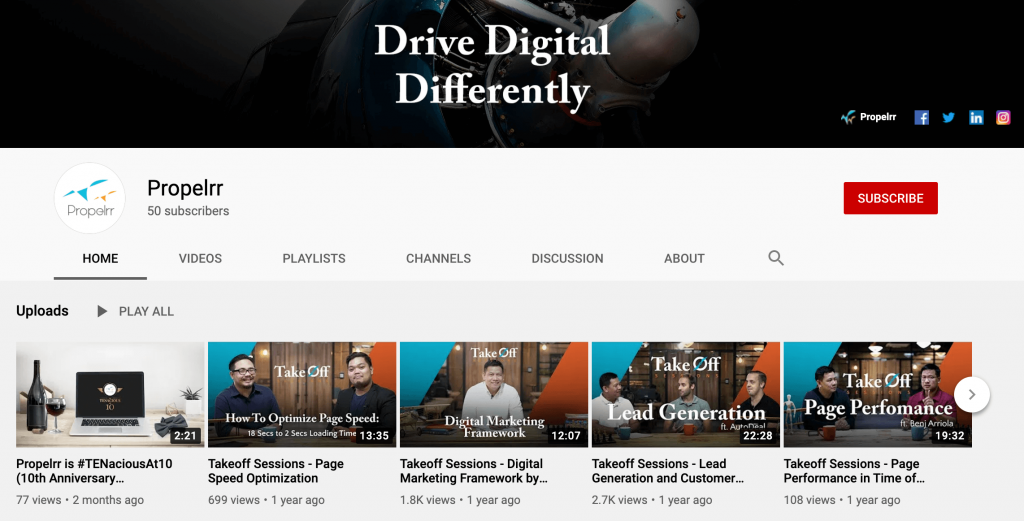
Task: Click the Play All triangle icon
Action: pos(102,311)
